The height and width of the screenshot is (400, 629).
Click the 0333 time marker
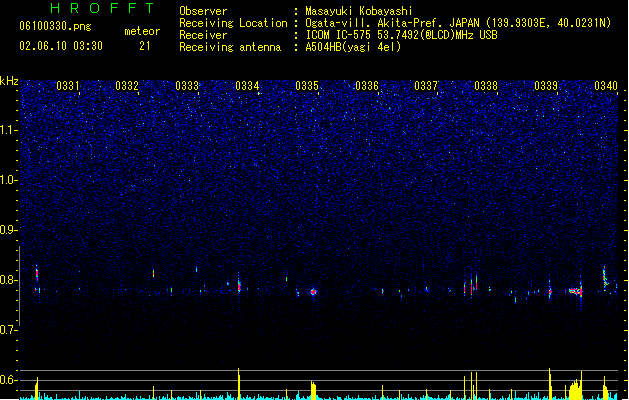point(187,86)
